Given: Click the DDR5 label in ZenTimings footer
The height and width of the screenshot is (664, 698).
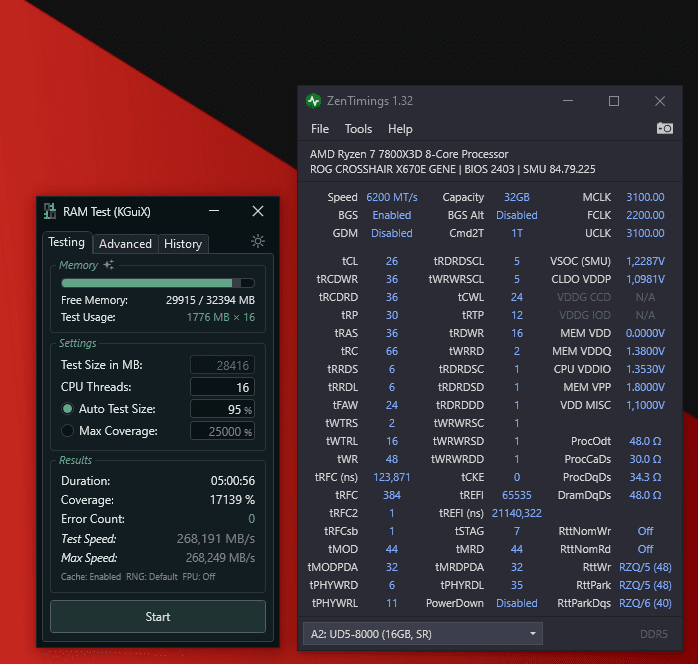Looking at the screenshot, I should click(x=654, y=634).
